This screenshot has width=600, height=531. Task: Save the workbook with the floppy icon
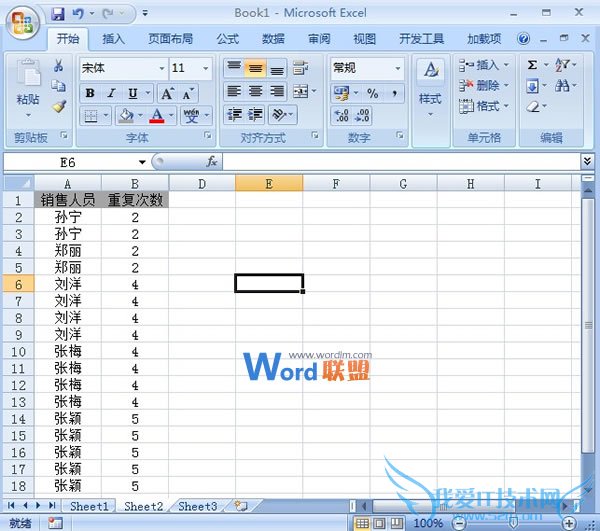58,14
